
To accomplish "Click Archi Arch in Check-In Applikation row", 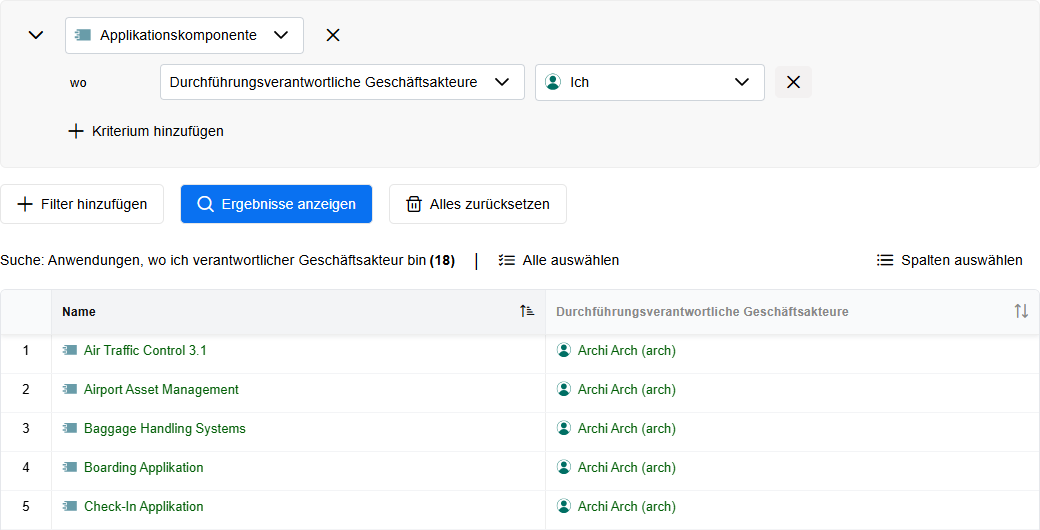I will [627, 507].
